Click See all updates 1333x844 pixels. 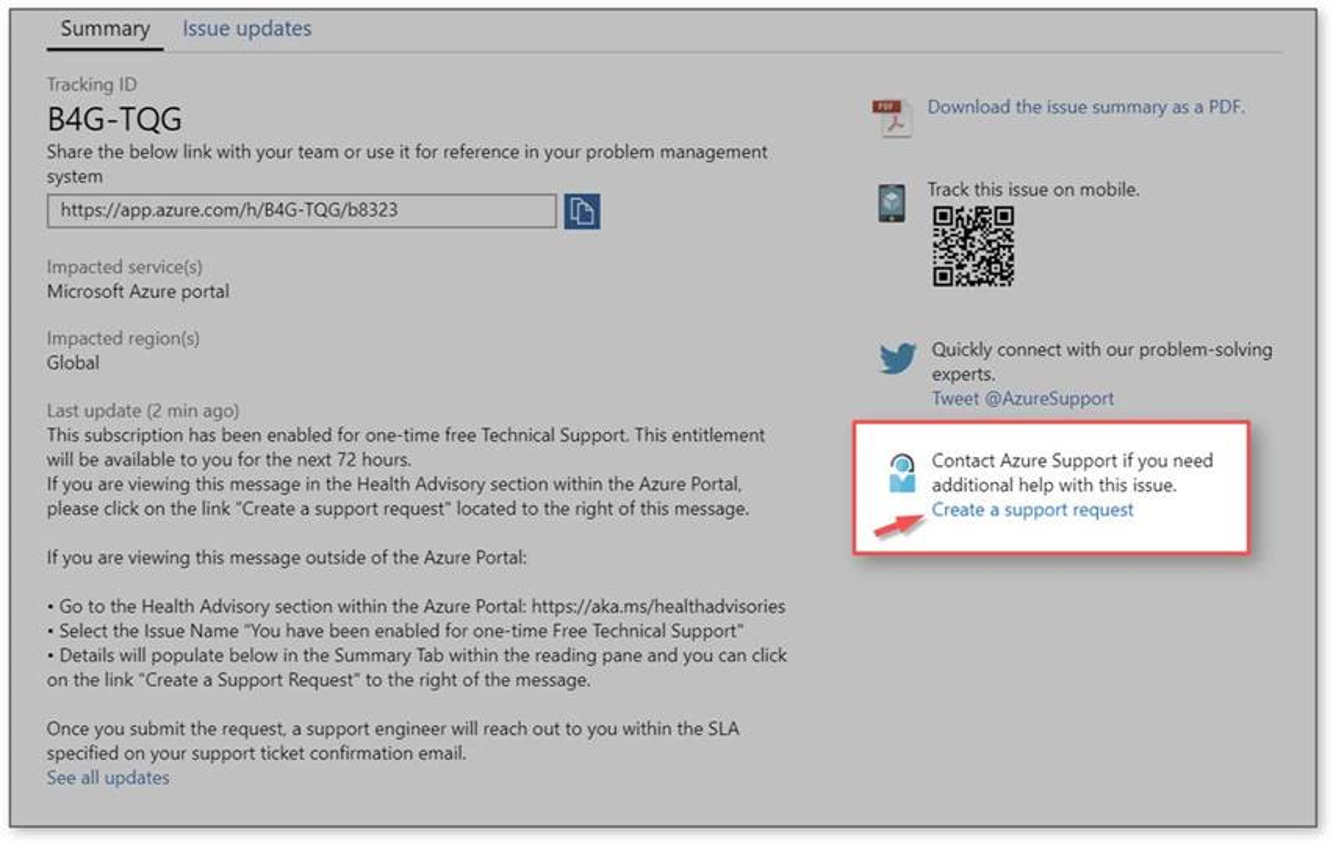tap(107, 777)
